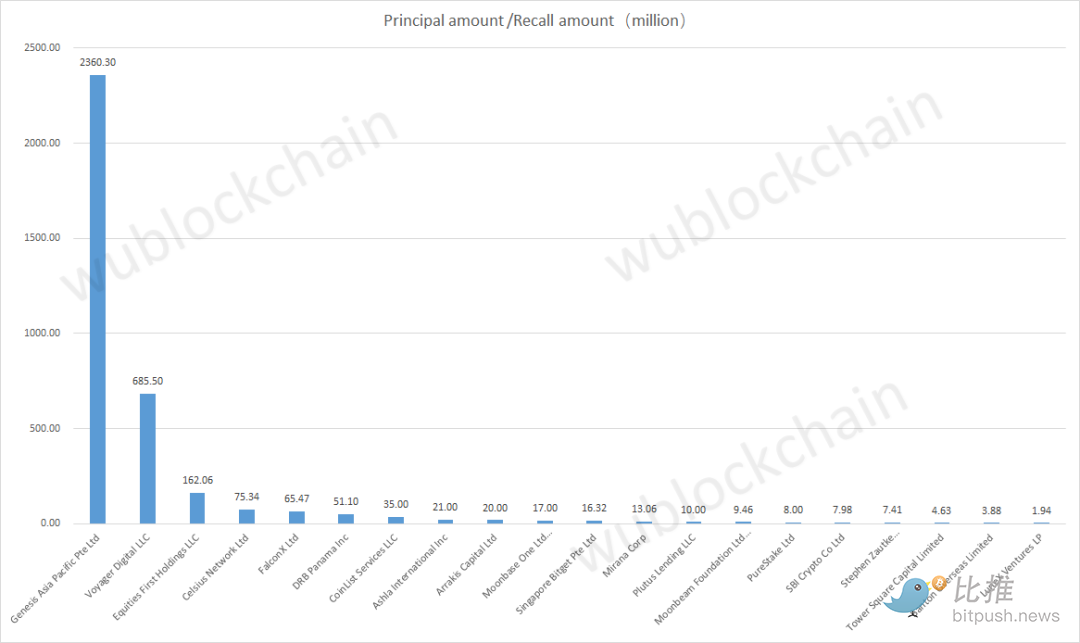Click the 2360.30 data label
Image resolution: width=1080 pixels, height=643 pixels.
click(x=98, y=62)
